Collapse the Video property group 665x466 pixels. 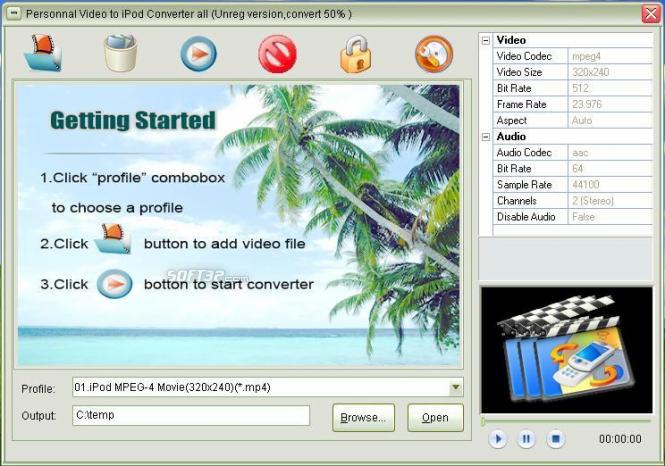pos(486,41)
